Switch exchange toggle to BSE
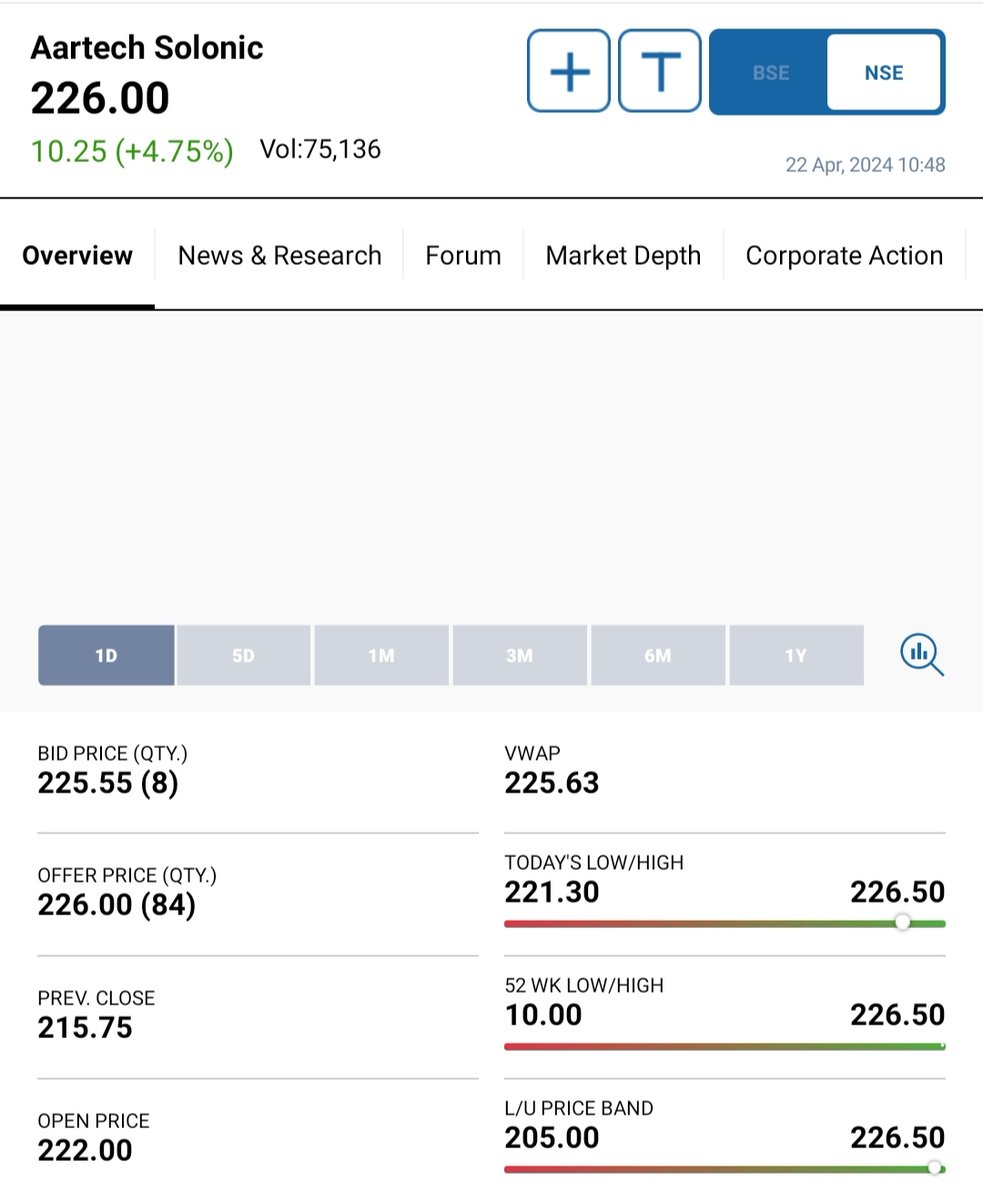Viewport: 983px width, 1200px height. (770, 73)
